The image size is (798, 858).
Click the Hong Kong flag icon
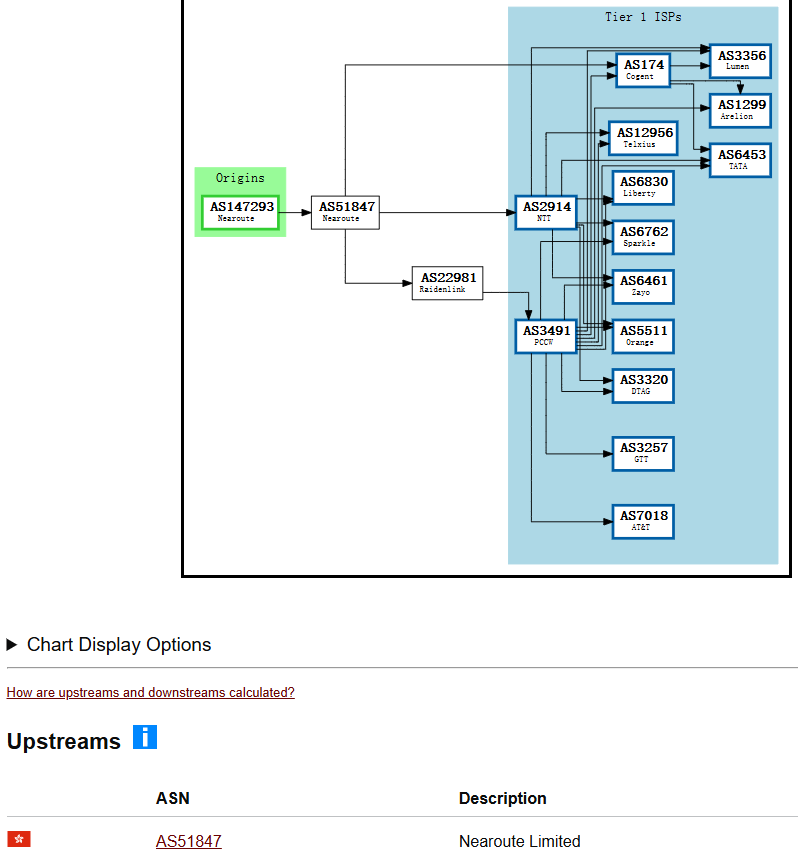pyautogui.click(x=19, y=839)
